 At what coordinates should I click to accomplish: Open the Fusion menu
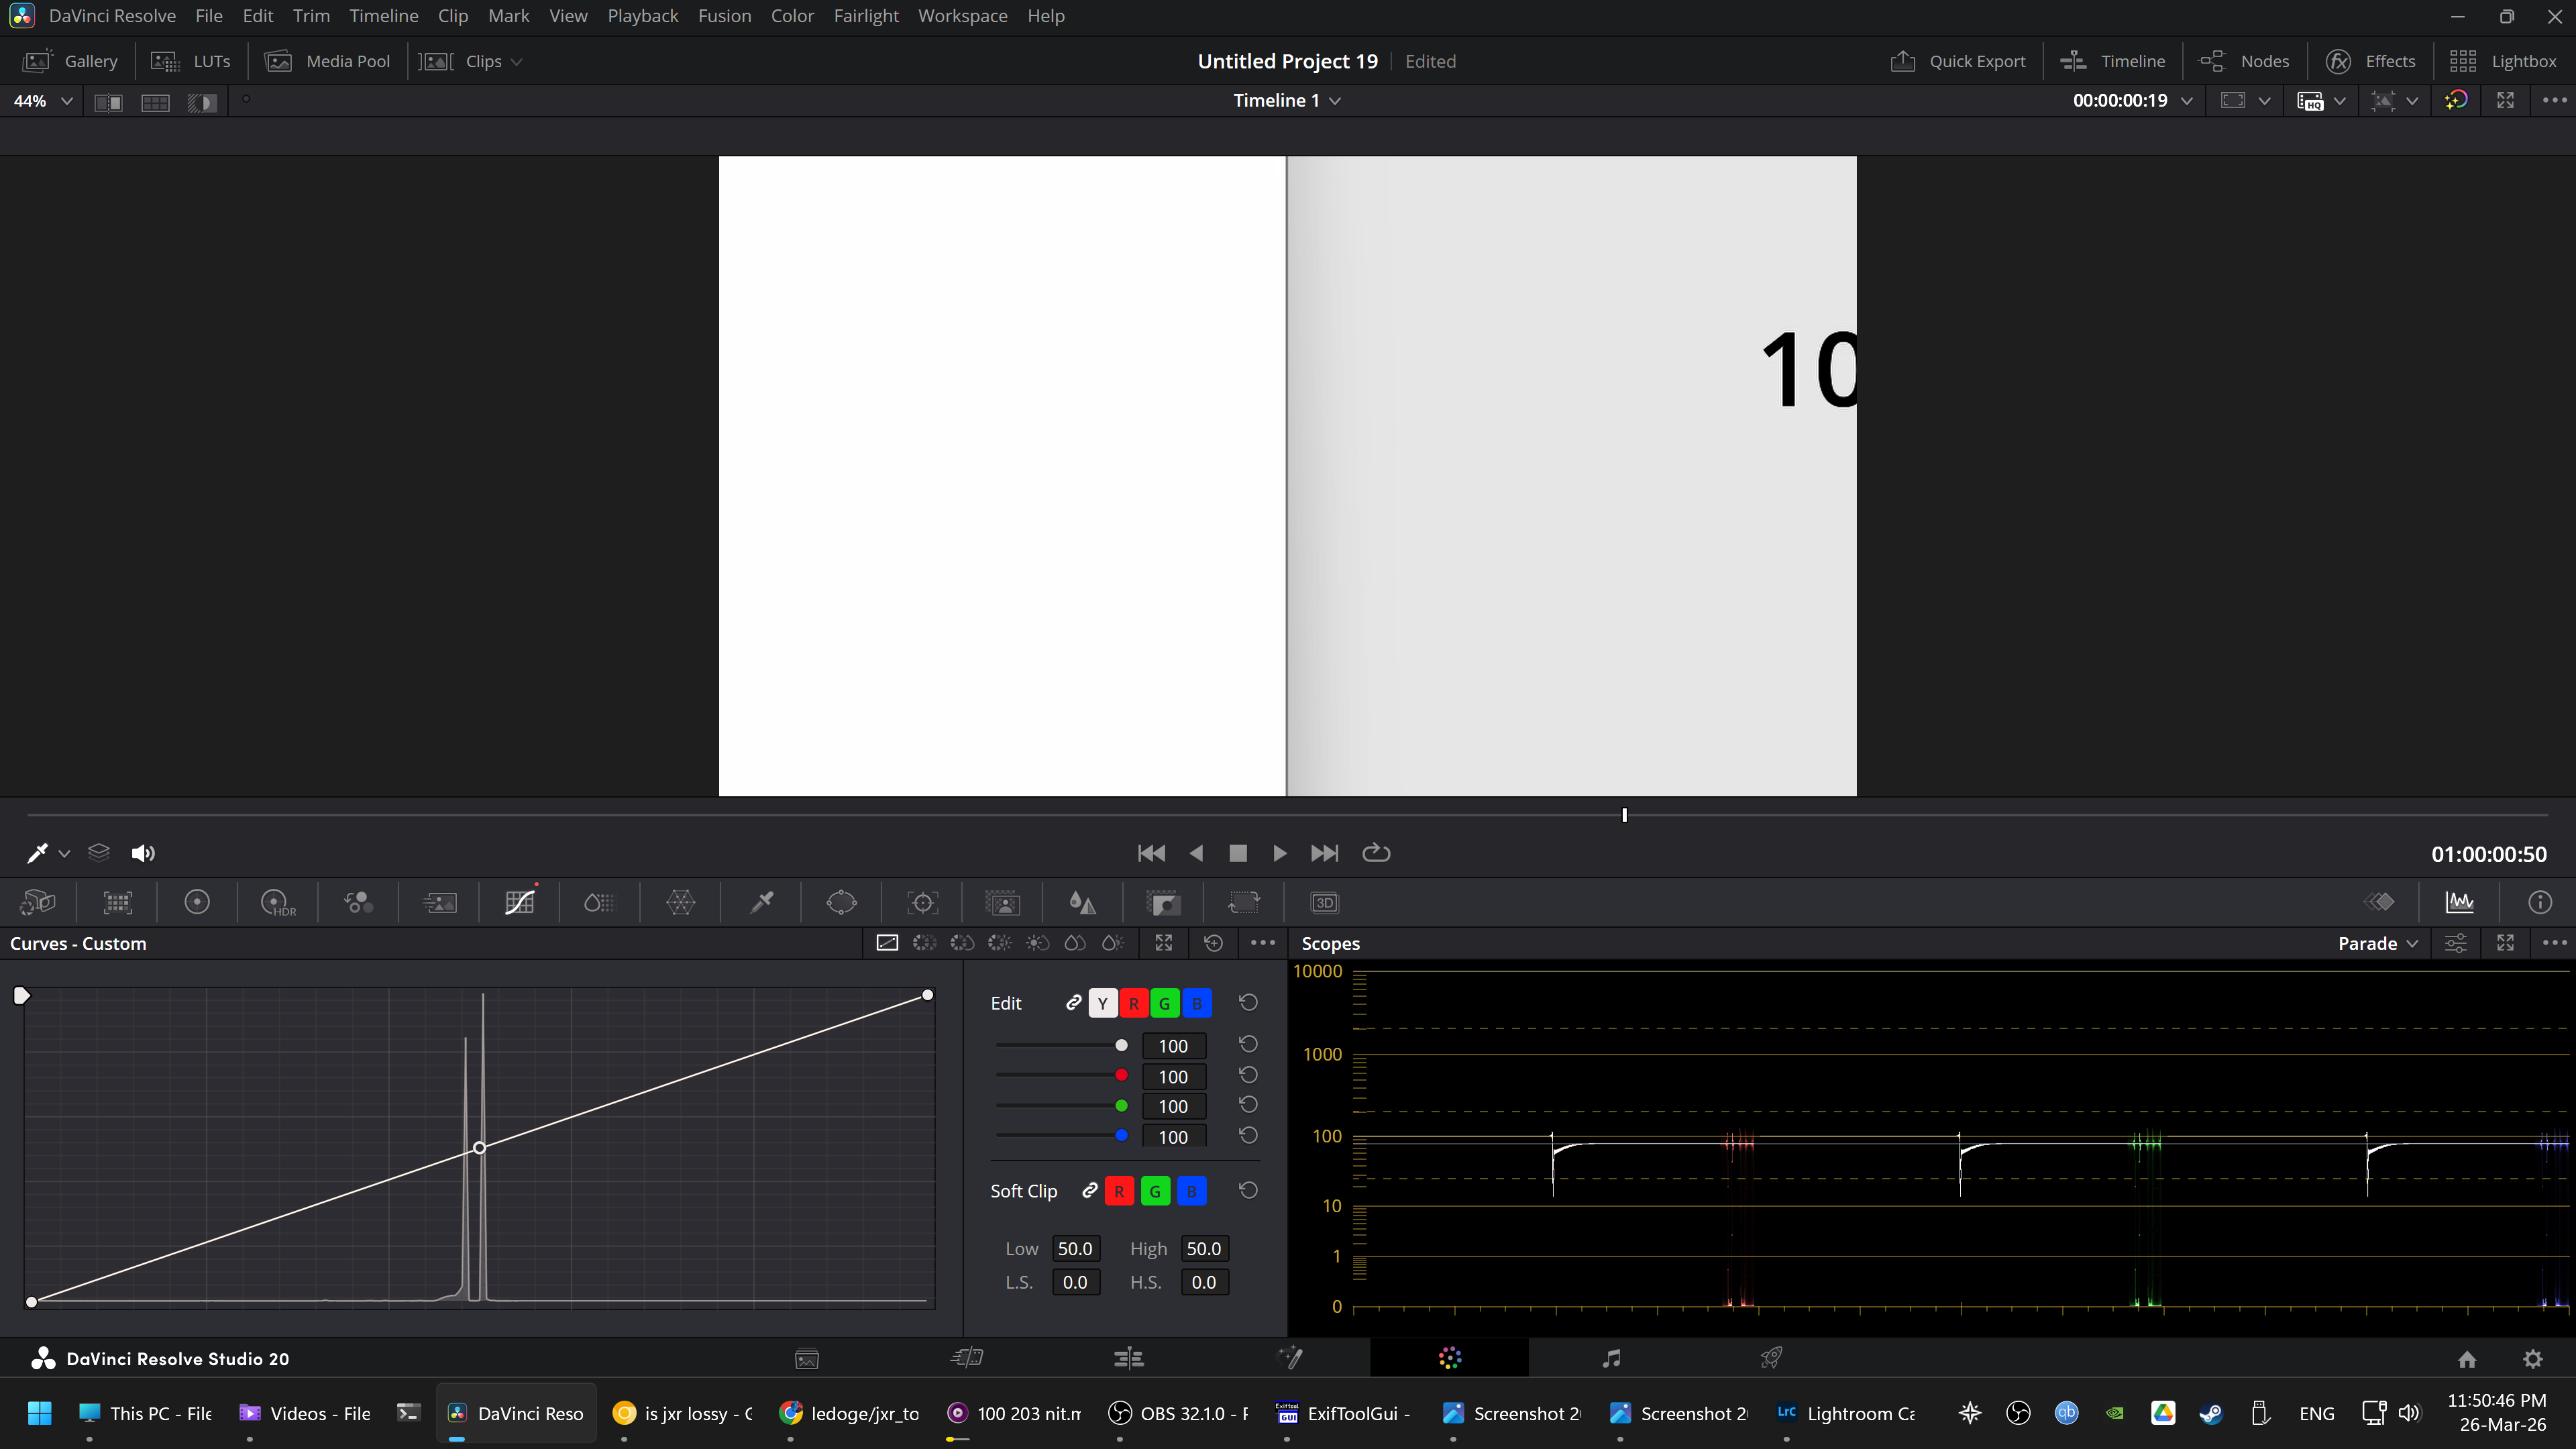tap(724, 16)
